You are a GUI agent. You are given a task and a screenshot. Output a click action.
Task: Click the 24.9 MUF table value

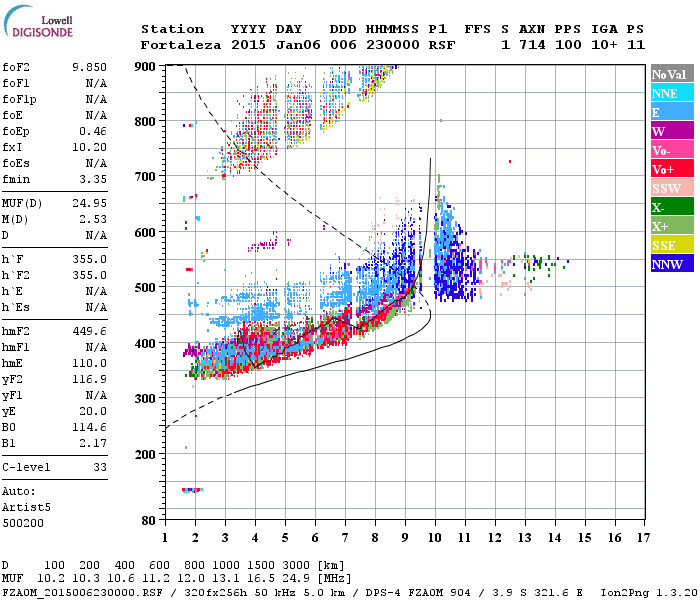[296, 579]
